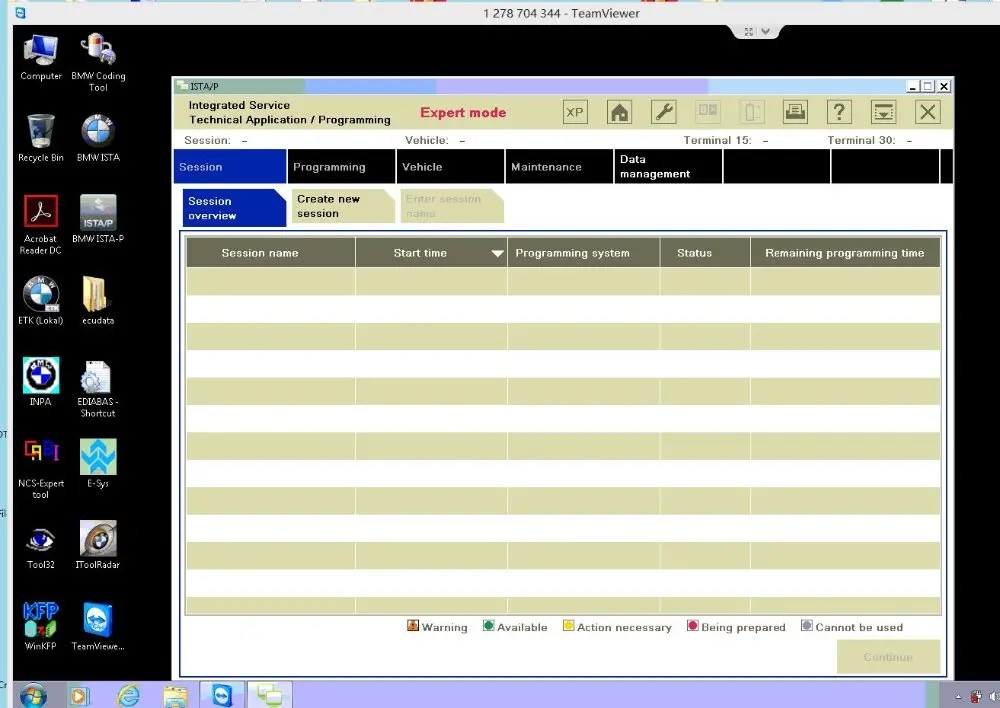Open ETK (Lokal) desktop icon

point(41,300)
